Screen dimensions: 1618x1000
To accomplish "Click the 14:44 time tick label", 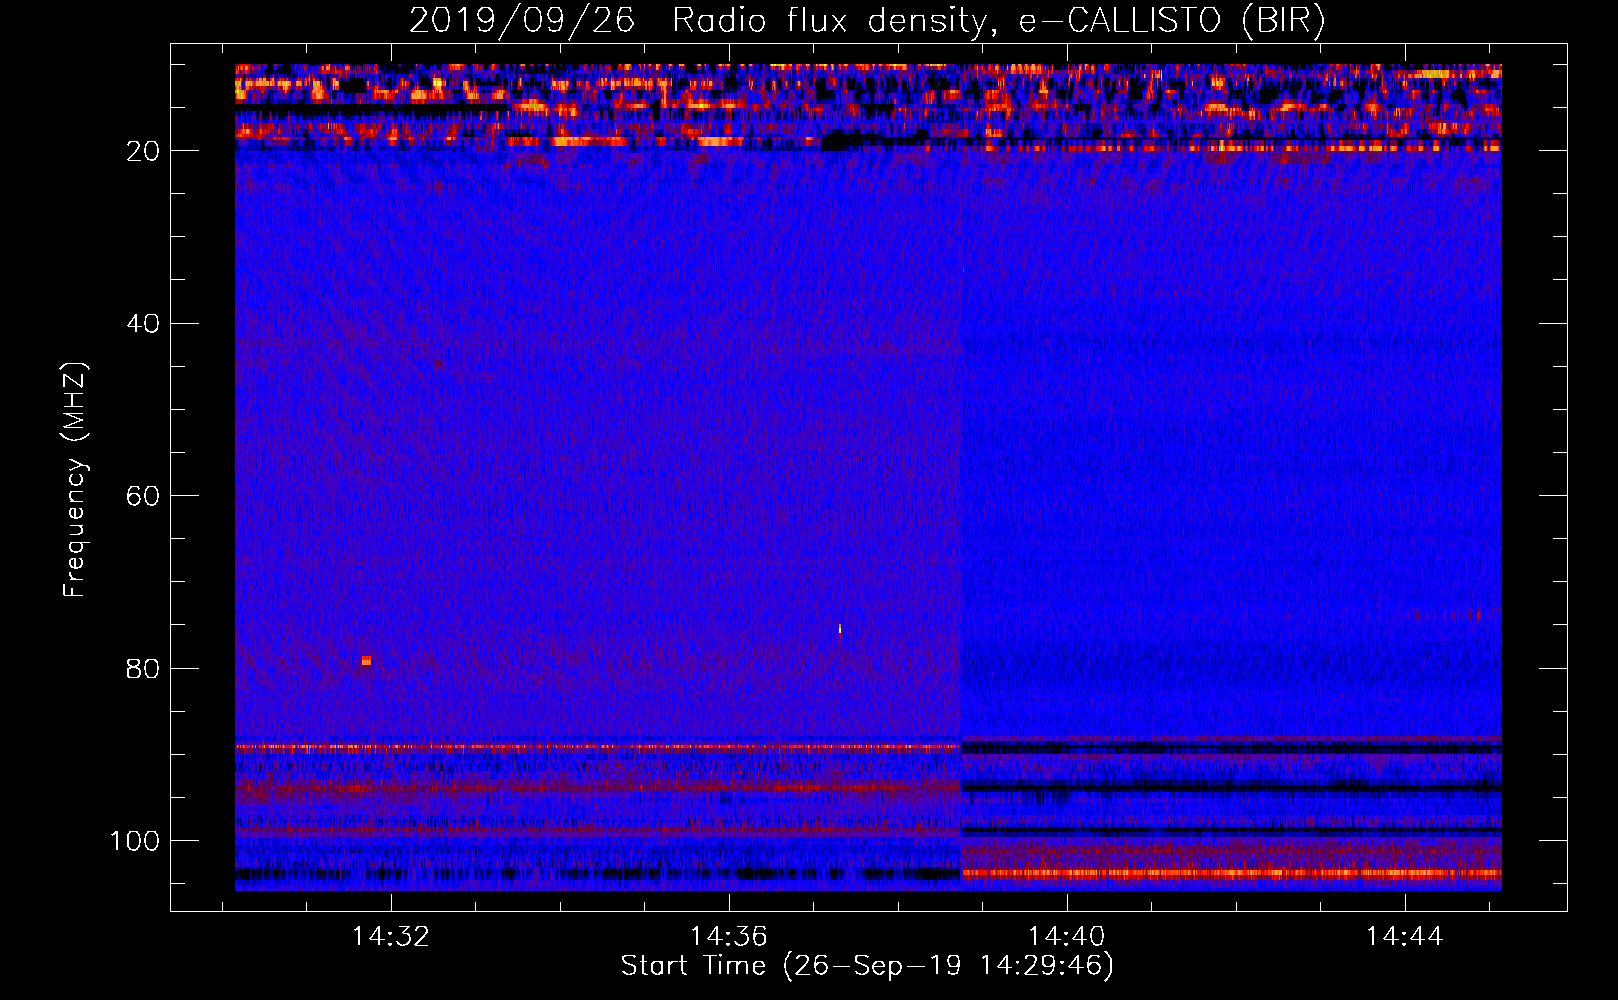I will [x=1405, y=936].
